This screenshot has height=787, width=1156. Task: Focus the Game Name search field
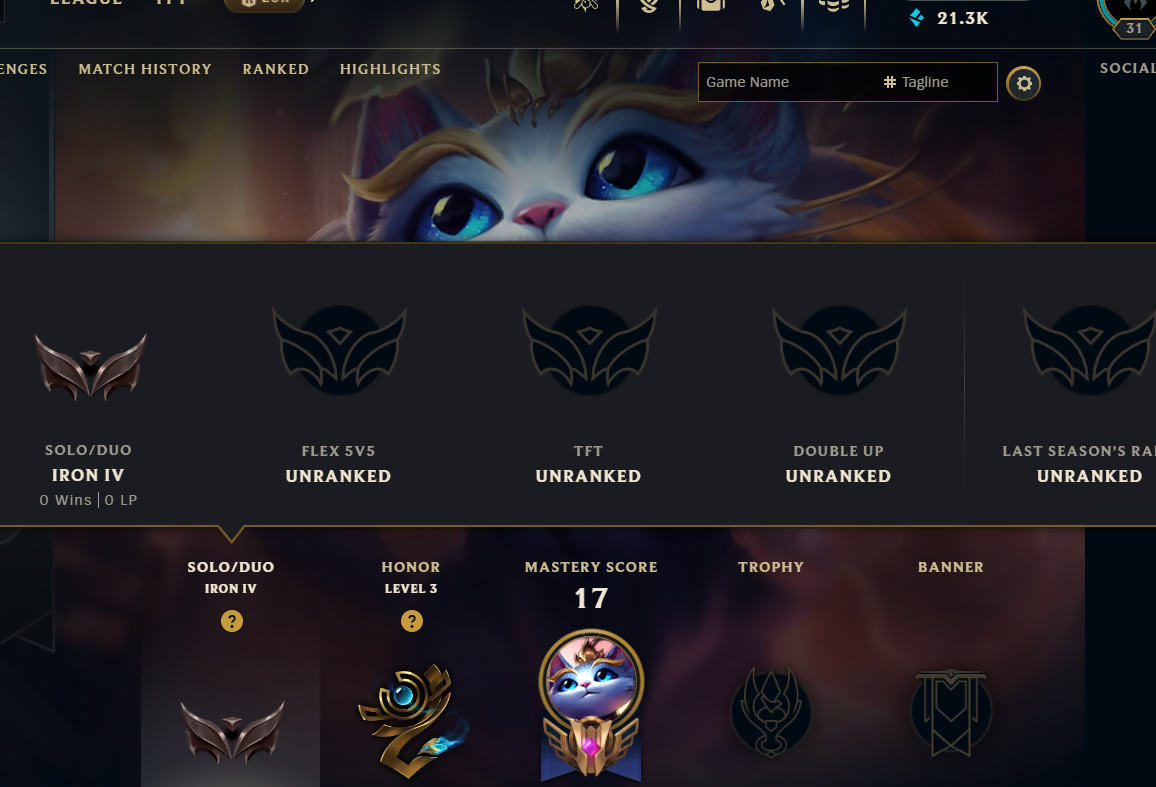coord(787,82)
